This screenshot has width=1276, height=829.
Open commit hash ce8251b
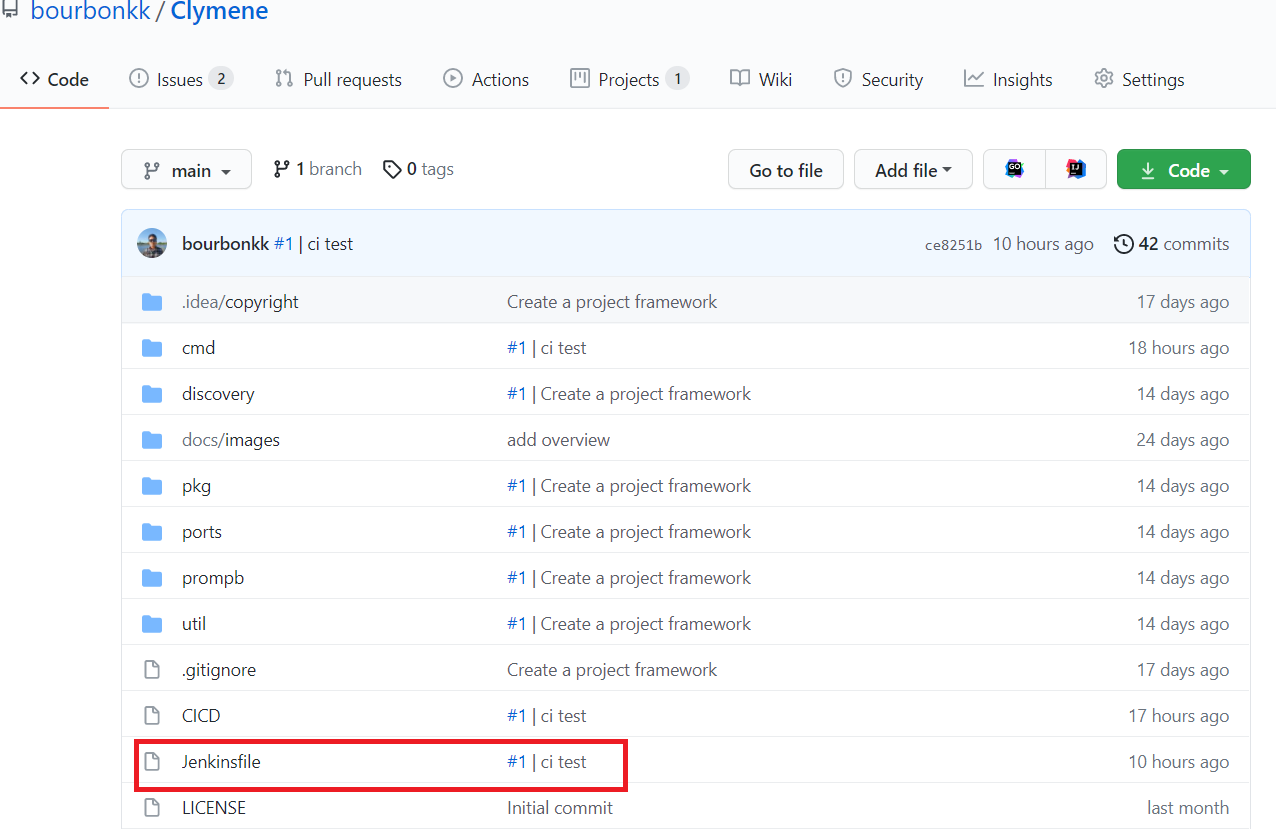click(953, 245)
